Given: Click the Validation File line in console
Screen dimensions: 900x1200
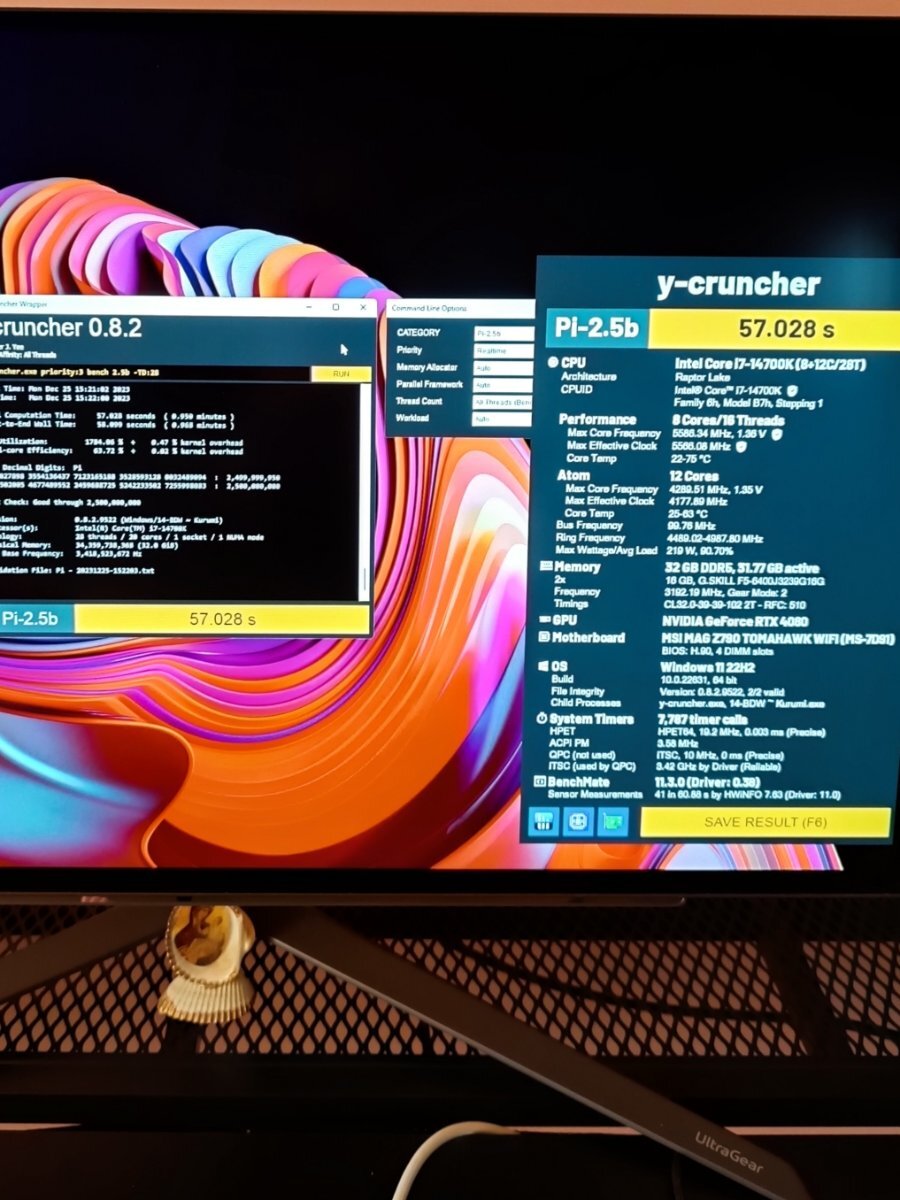Looking at the screenshot, I should [x=78, y=570].
